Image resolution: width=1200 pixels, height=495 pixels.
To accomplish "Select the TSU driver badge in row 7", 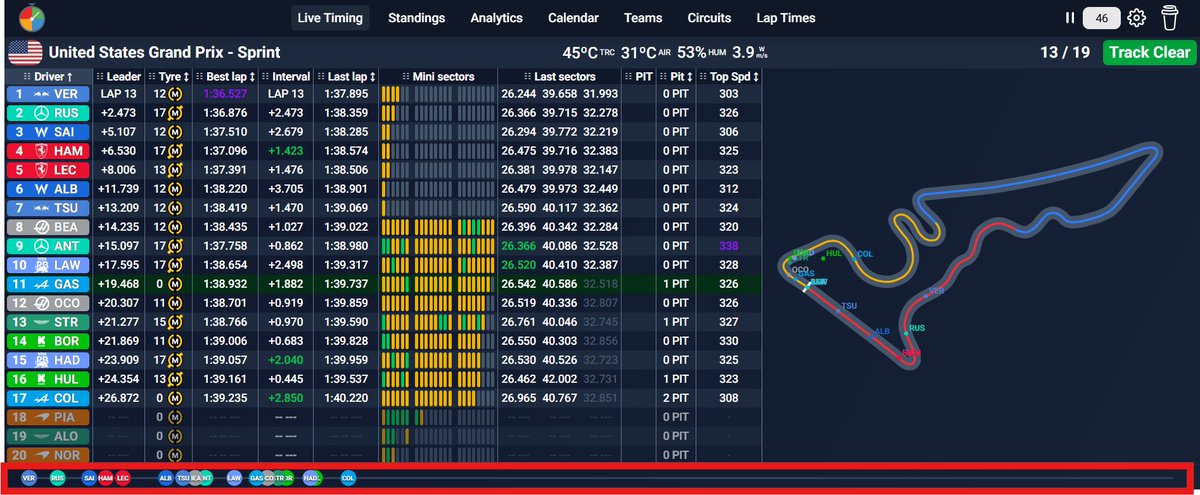I will tap(48, 207).
